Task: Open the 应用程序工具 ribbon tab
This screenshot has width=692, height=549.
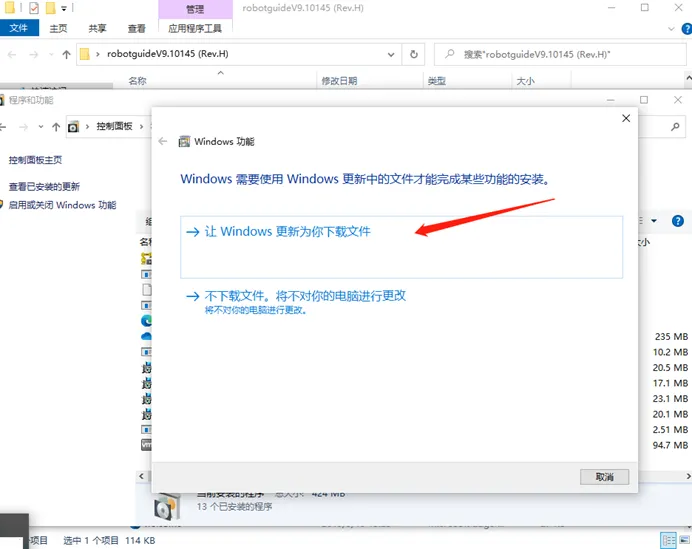Action: [x=195, y=28]
